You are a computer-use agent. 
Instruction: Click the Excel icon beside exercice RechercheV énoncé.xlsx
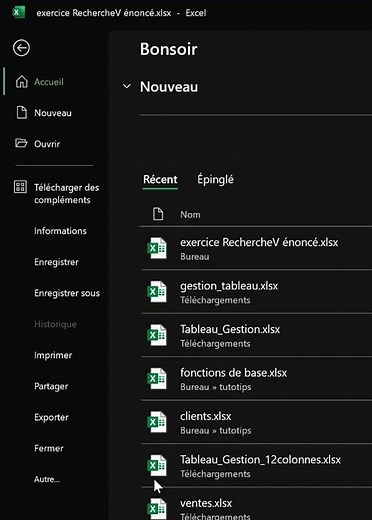coord(157,248)
